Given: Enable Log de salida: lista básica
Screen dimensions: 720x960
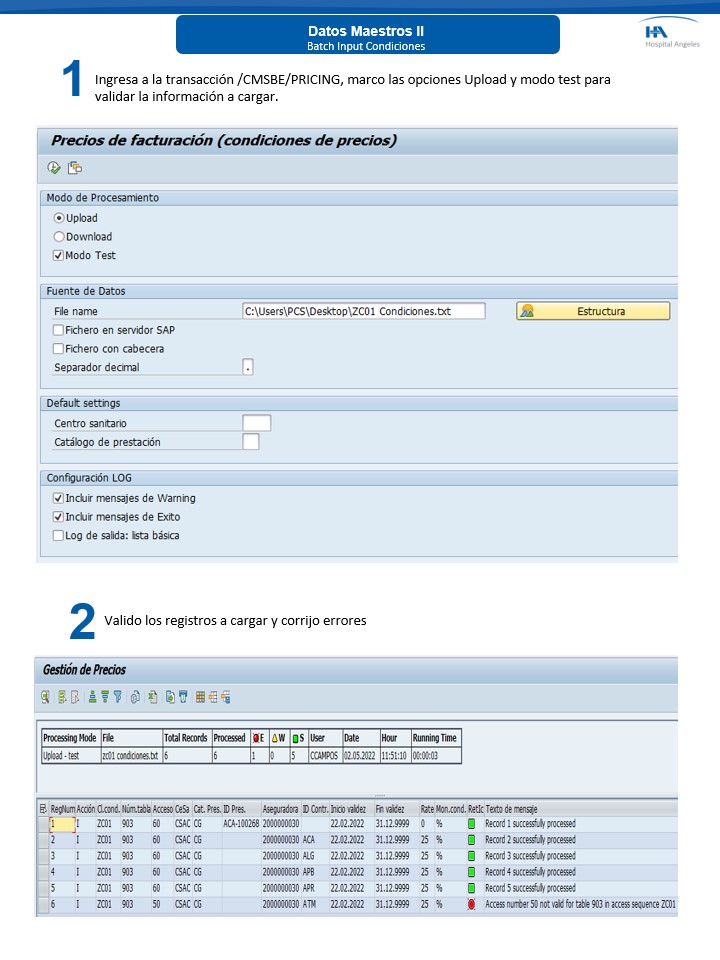Looking at the screenshot, I should [58, 536].
